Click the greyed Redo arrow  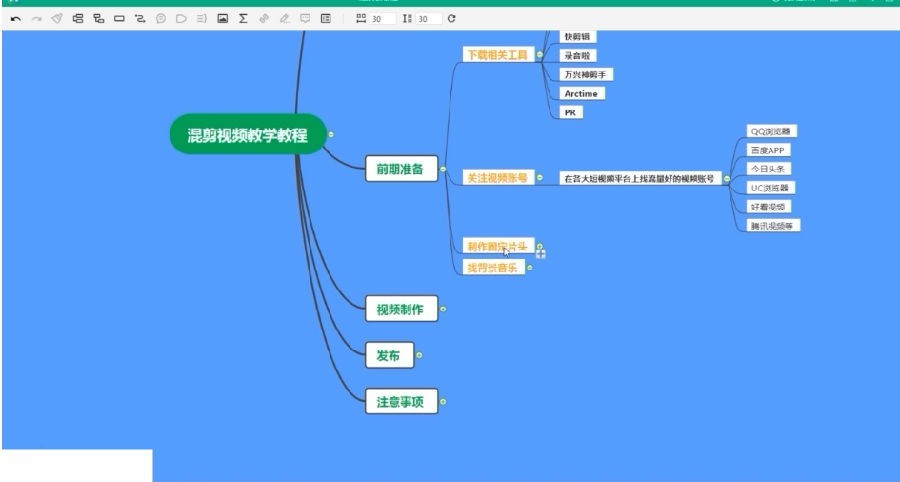[x=37, y=18]
